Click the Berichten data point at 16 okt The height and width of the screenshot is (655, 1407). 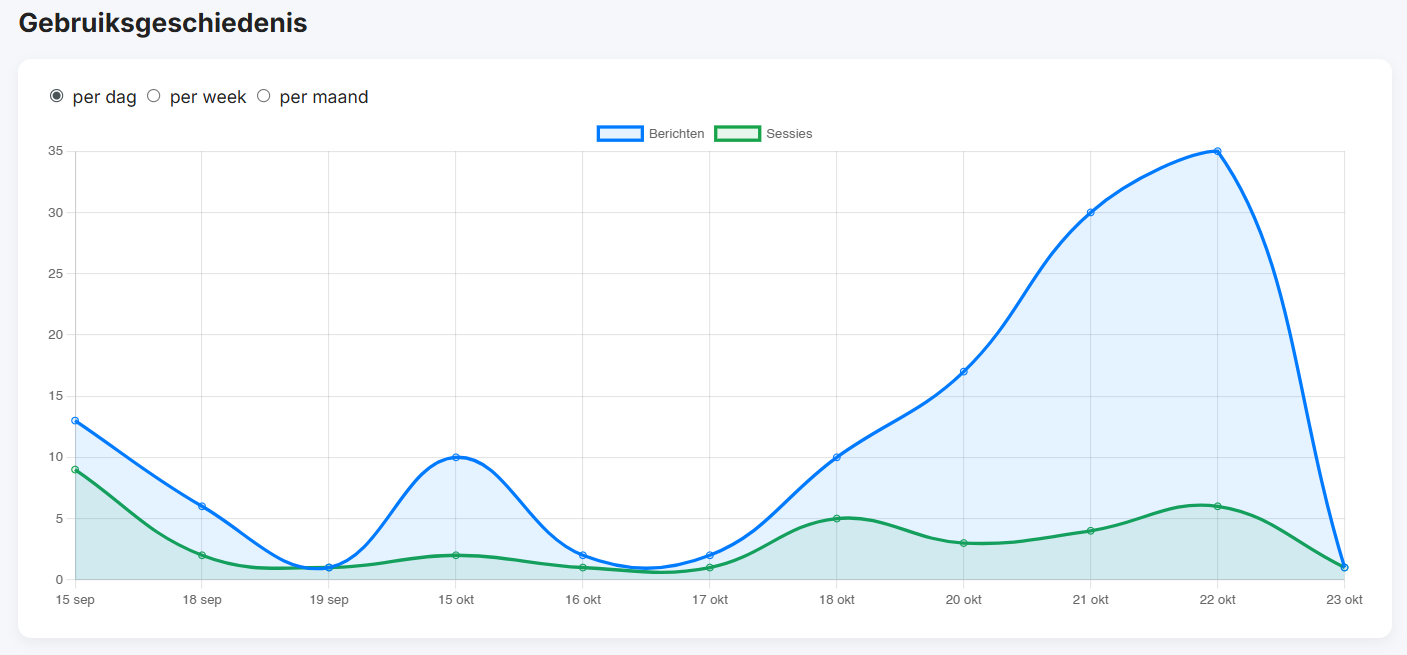pyautogui.click(x=583, y=555)
